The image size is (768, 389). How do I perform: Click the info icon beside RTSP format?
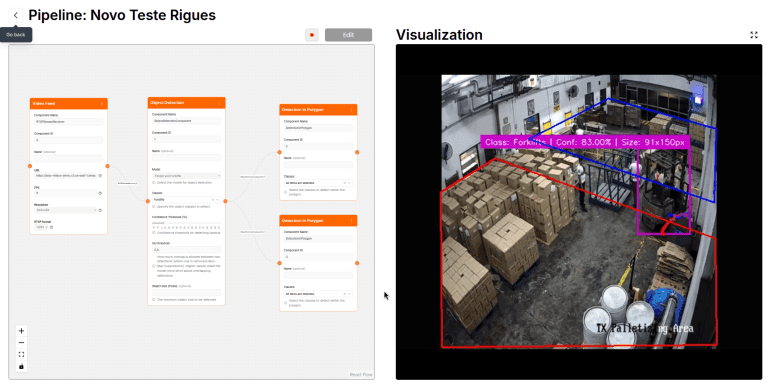(51, 227)
